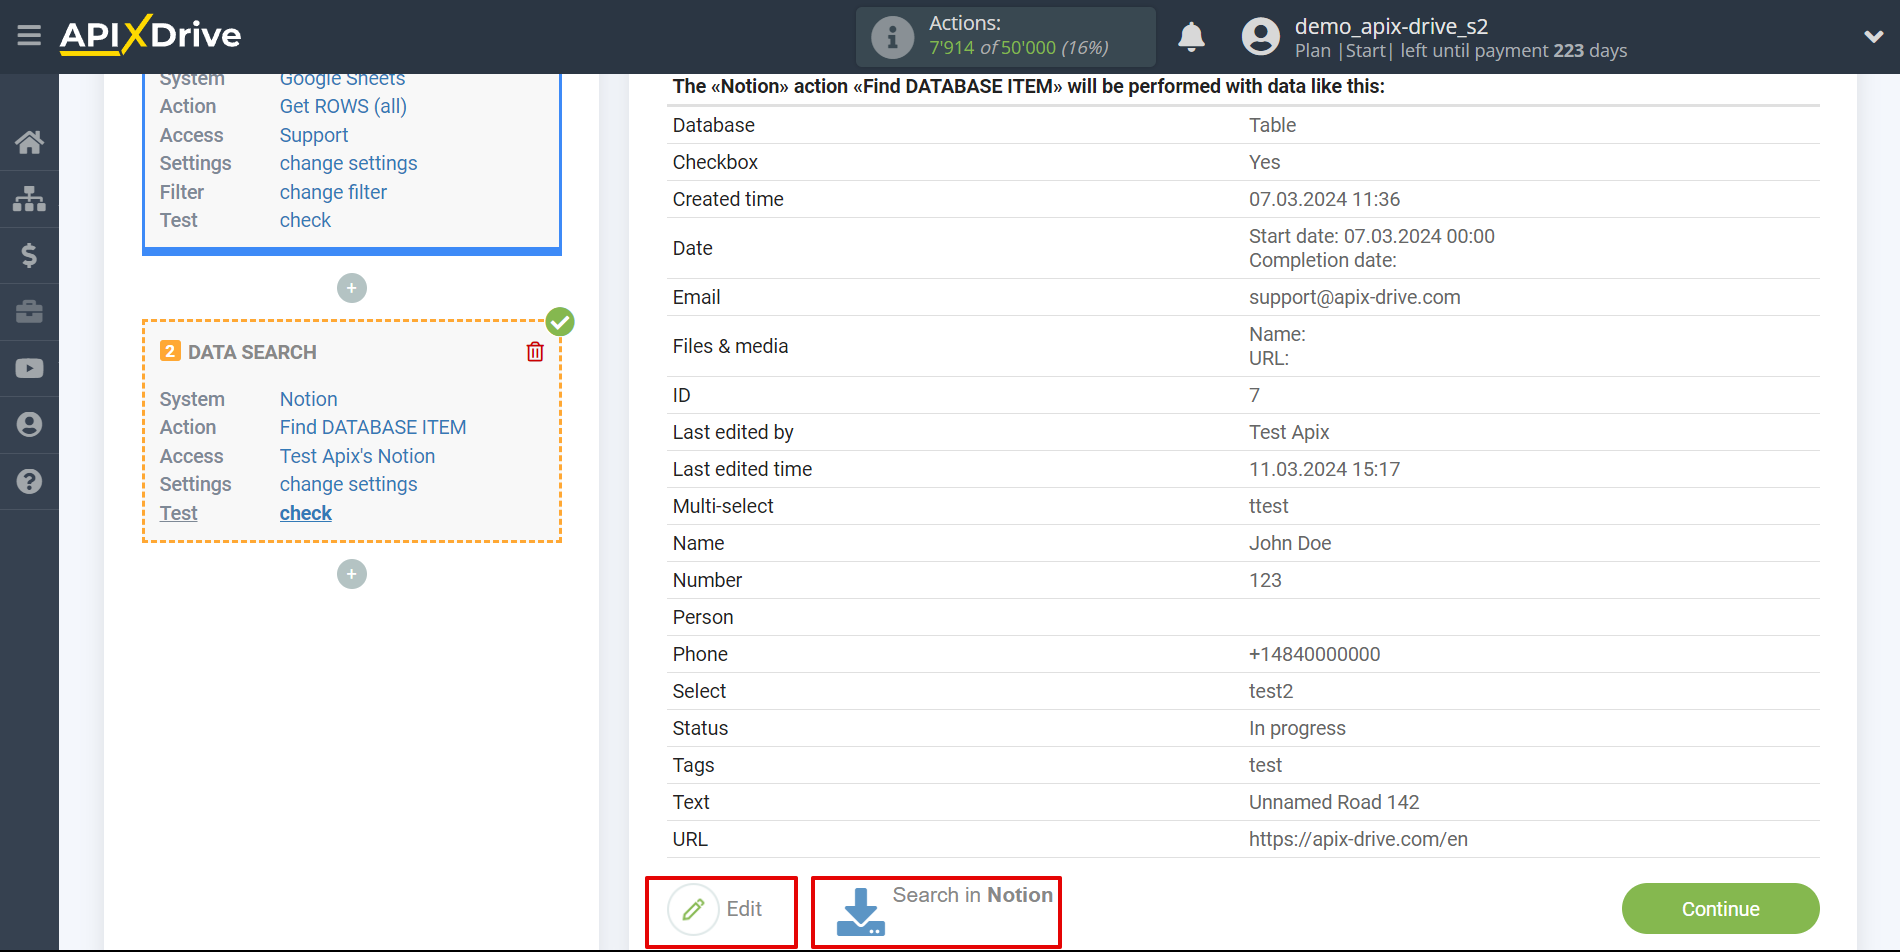1900x952 pixels.
Task: Open the connections sitemap icon
Action: point(29,199)
